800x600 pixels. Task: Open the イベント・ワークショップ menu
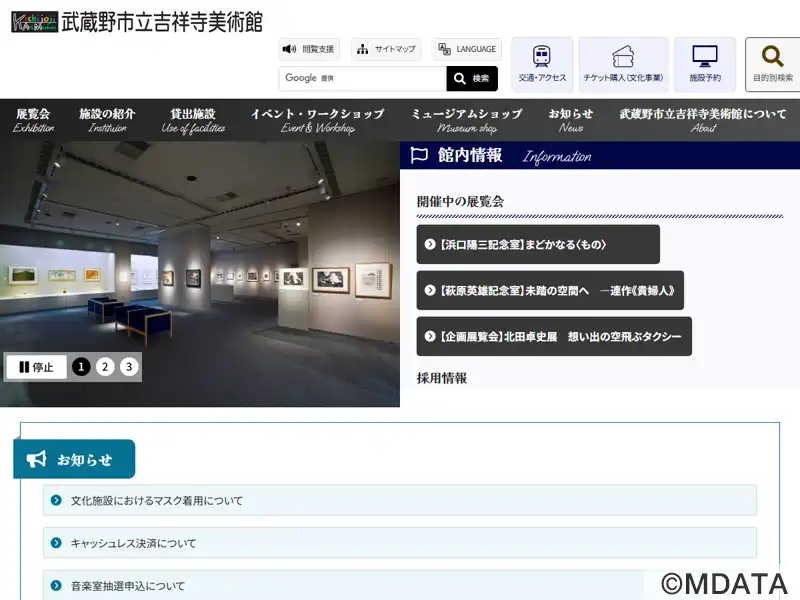(317, 120)
